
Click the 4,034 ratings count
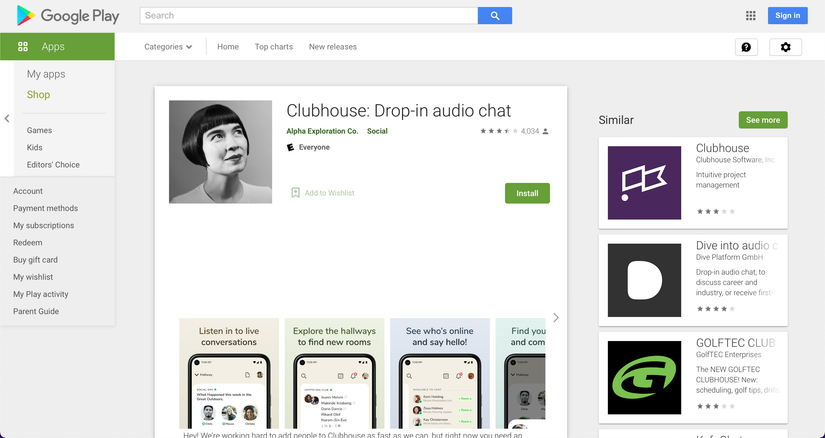click(x=530, y=131)
